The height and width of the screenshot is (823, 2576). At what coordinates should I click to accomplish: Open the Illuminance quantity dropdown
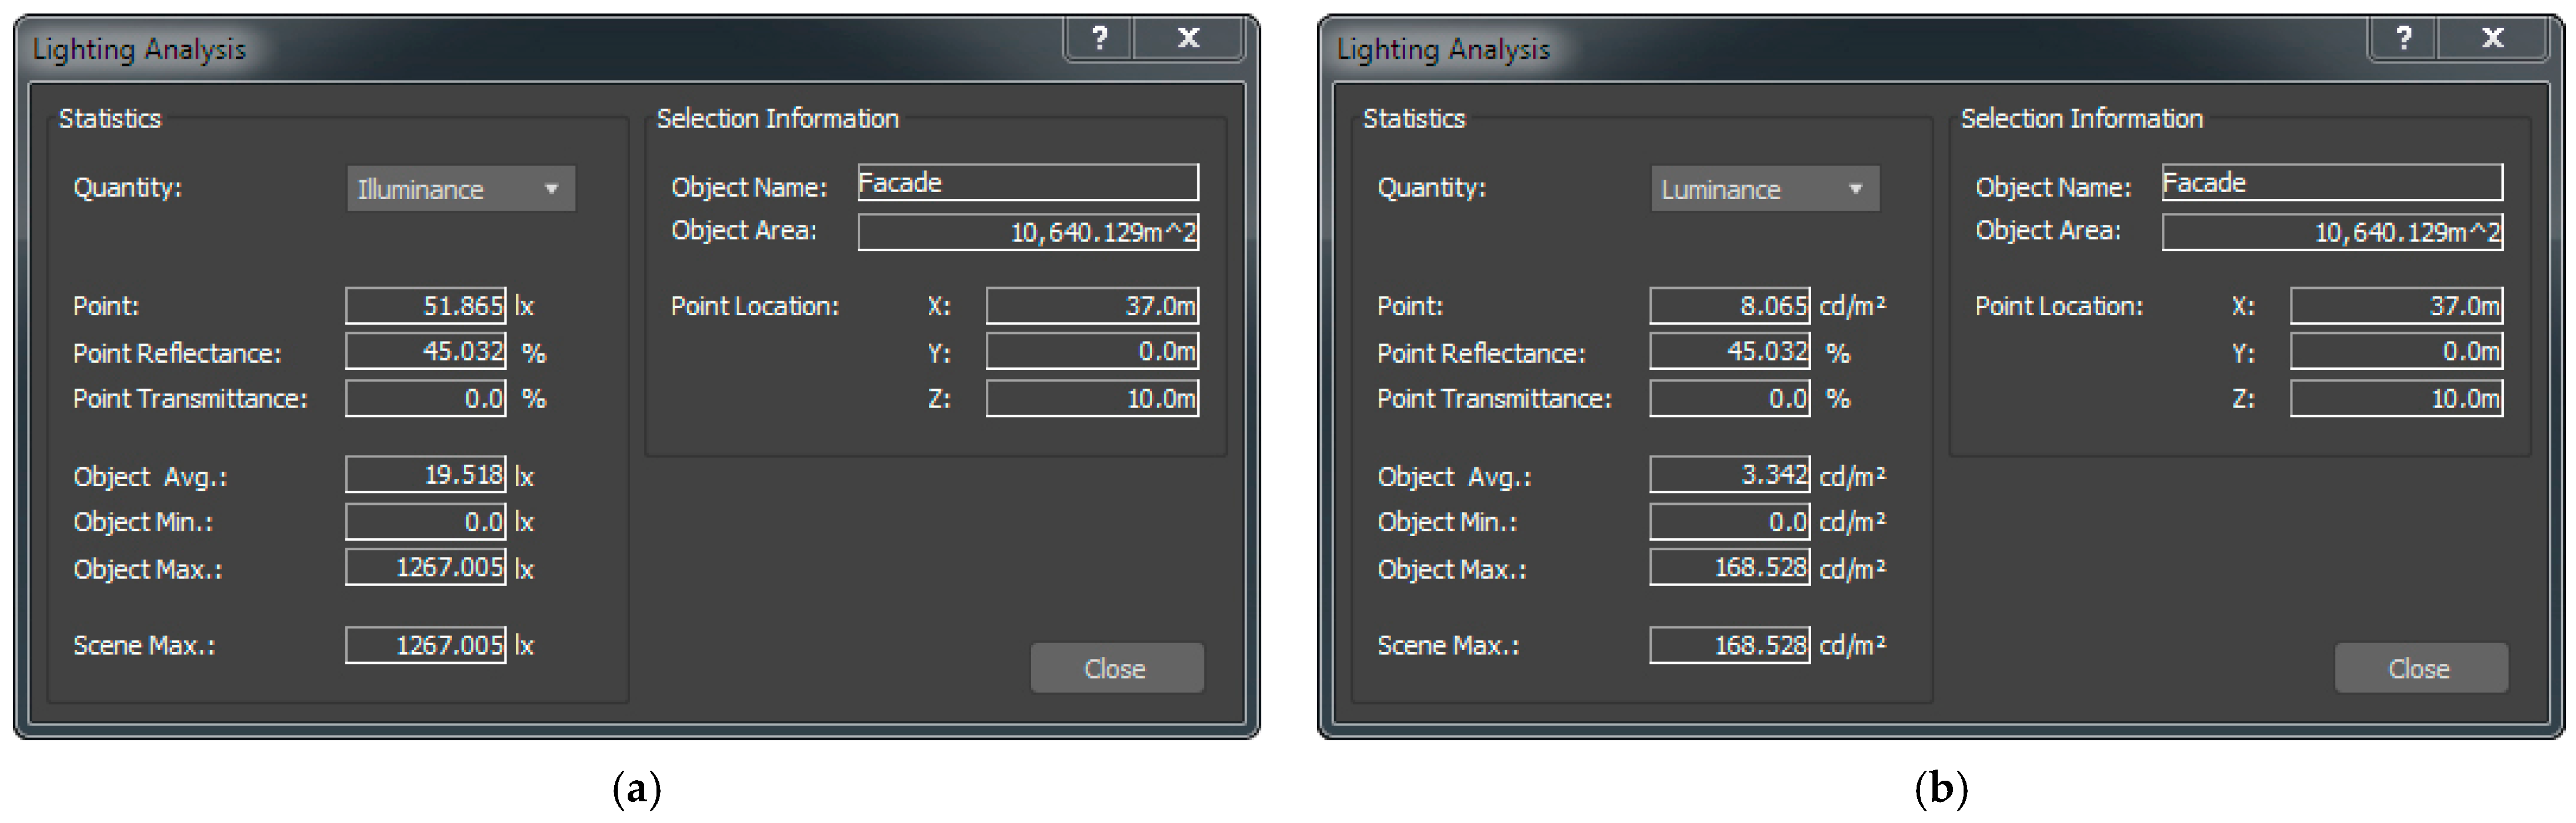pyautogui.click(x=461, y=189)
